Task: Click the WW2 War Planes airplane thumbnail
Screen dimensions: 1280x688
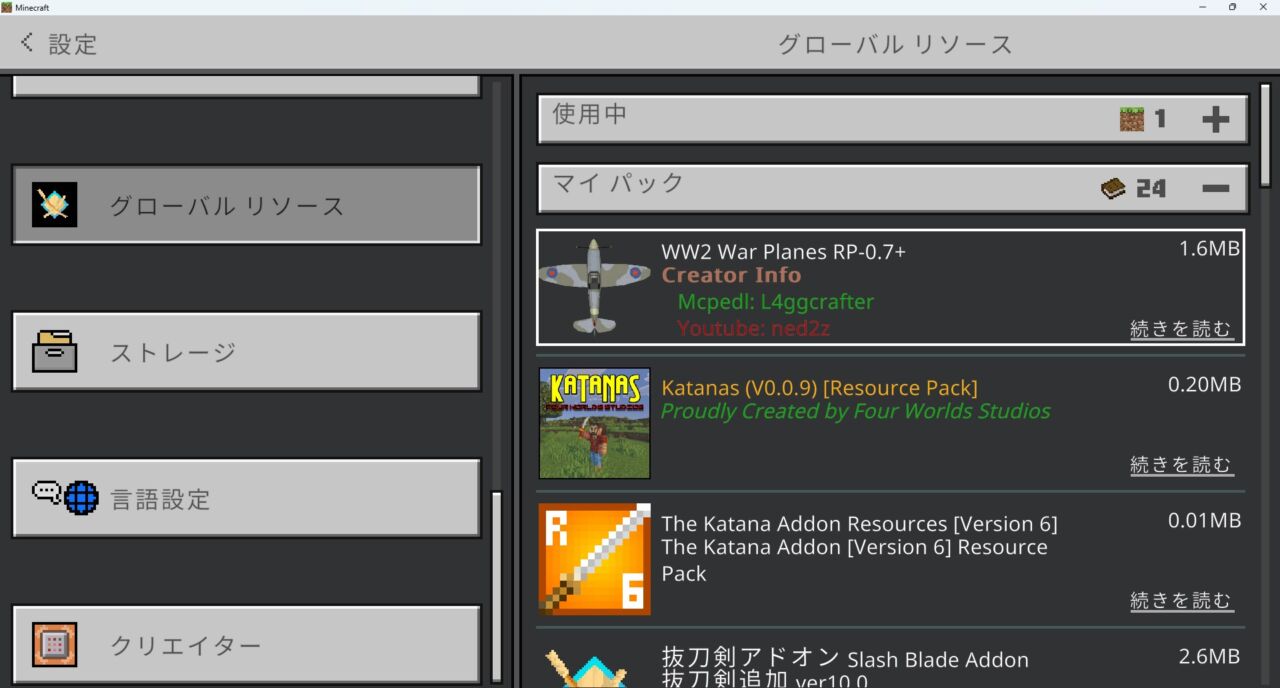Action: [x=594, y=287]
